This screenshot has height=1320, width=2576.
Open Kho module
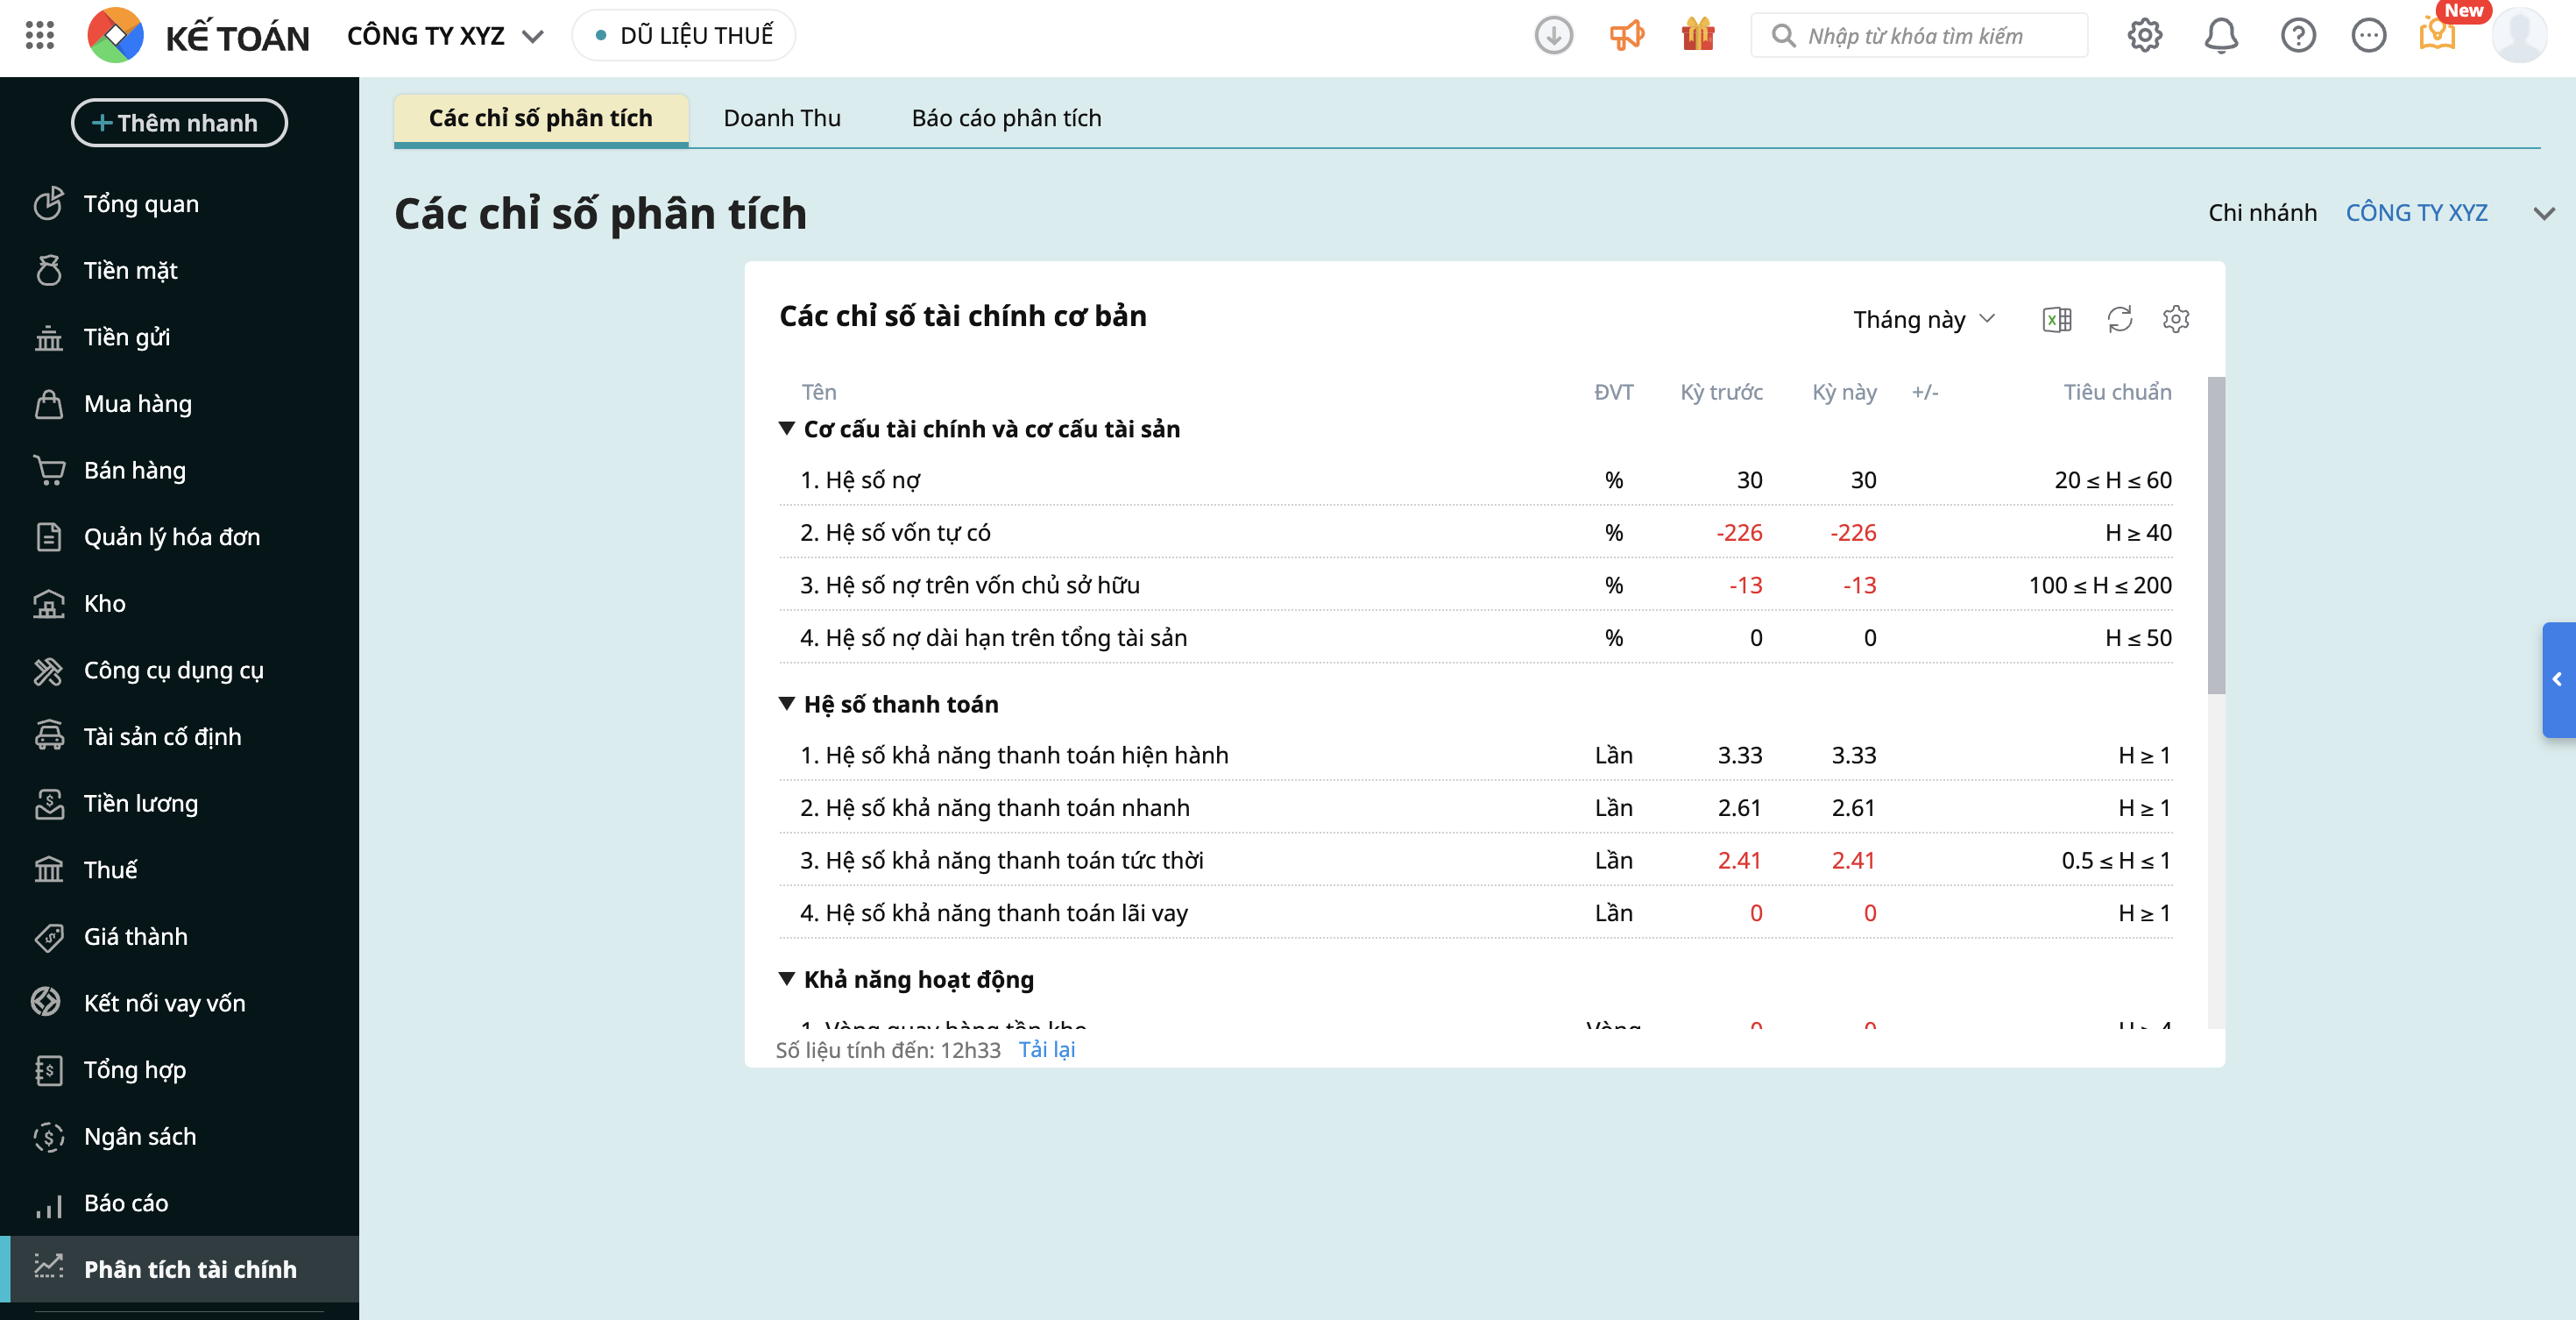tap(180, 604)
